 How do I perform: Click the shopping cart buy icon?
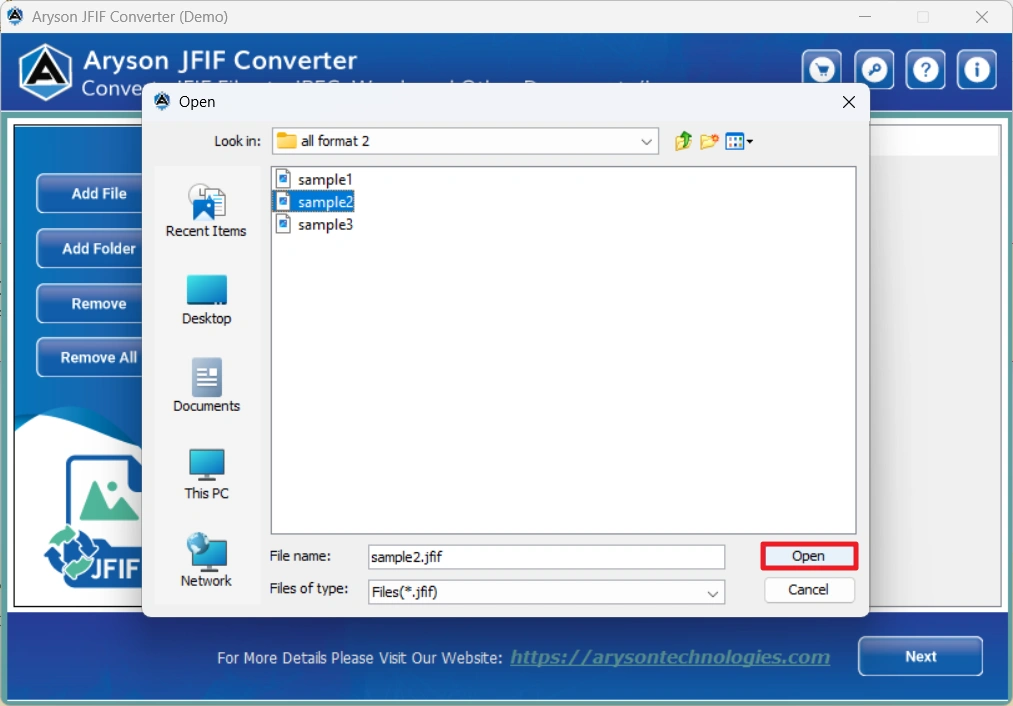822,69
